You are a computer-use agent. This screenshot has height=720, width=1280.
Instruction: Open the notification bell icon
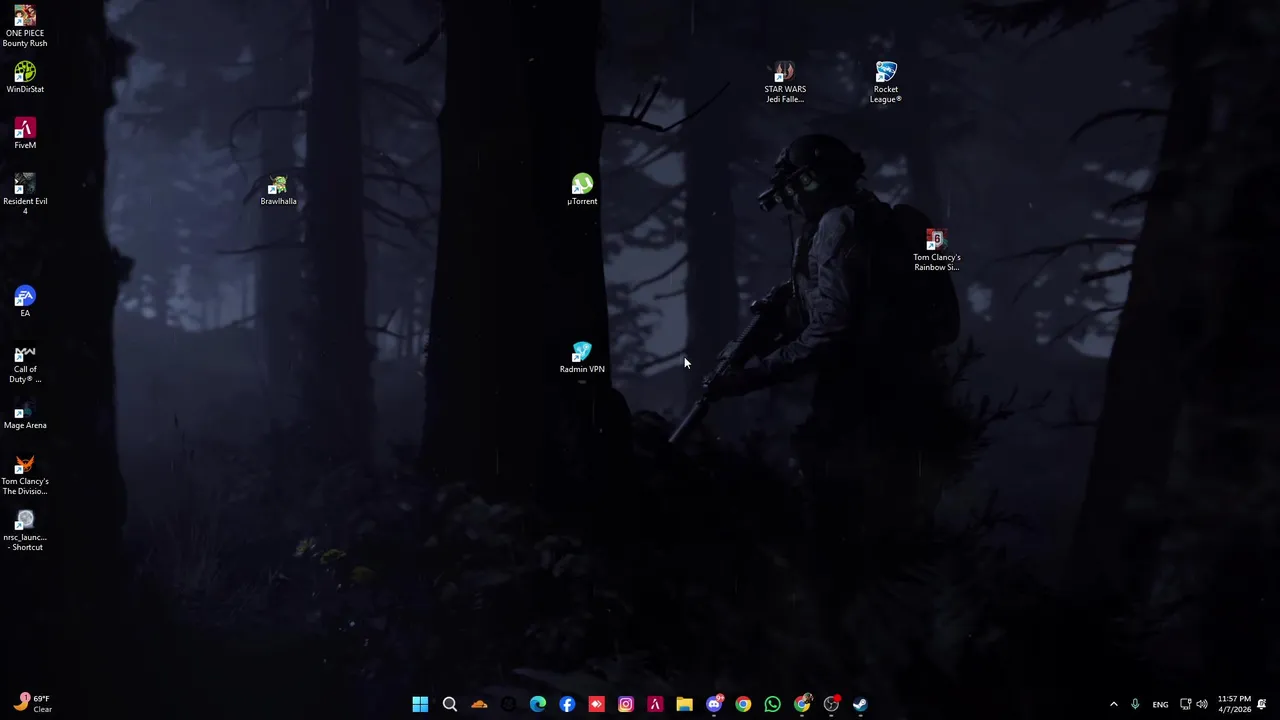tap(1262, 704)
